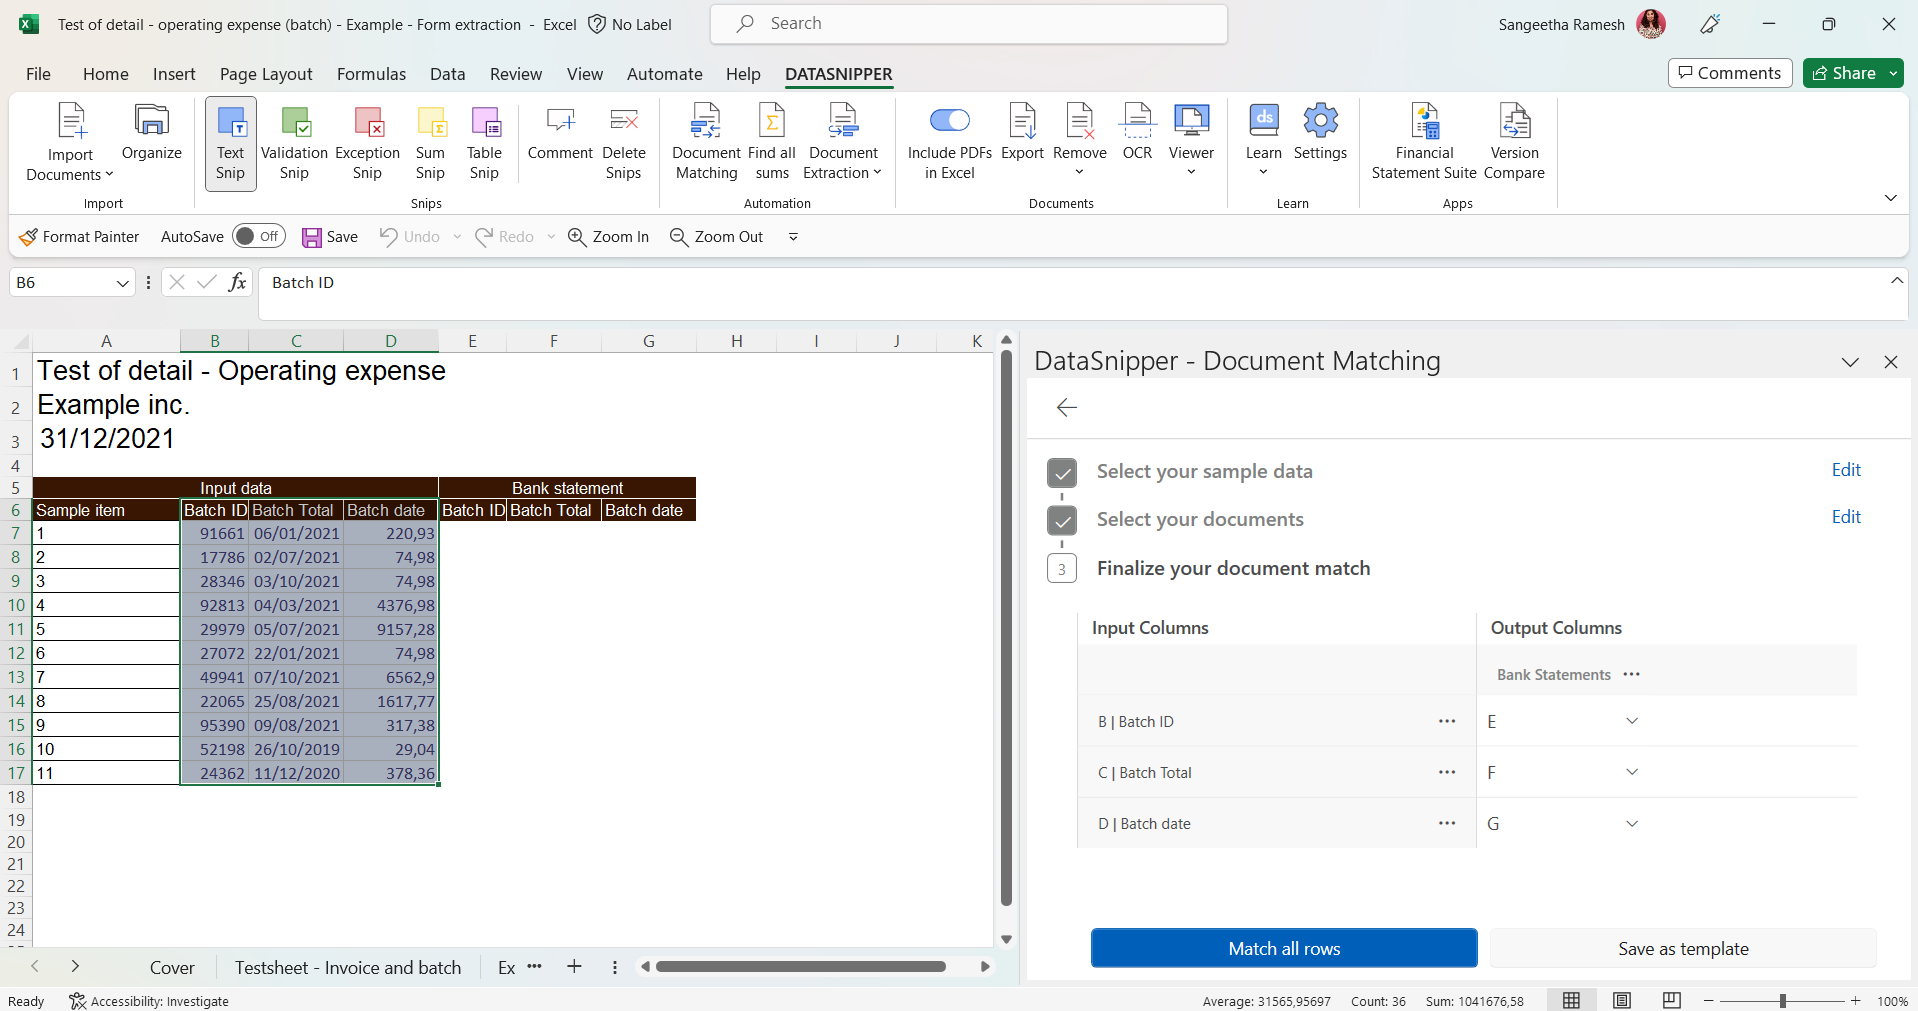Launch Document Matching automation

tap(706, 143)
